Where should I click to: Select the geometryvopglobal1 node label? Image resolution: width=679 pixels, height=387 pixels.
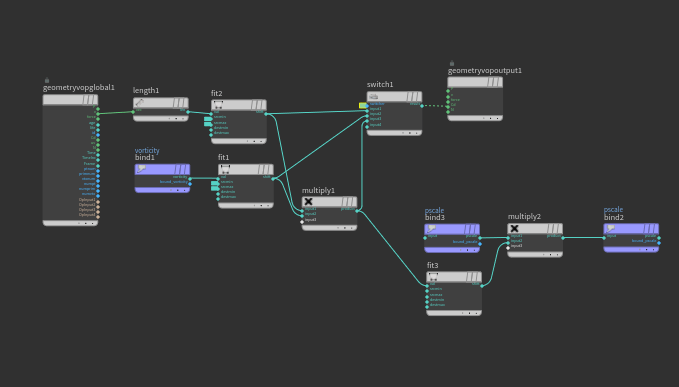coord(79,87)
